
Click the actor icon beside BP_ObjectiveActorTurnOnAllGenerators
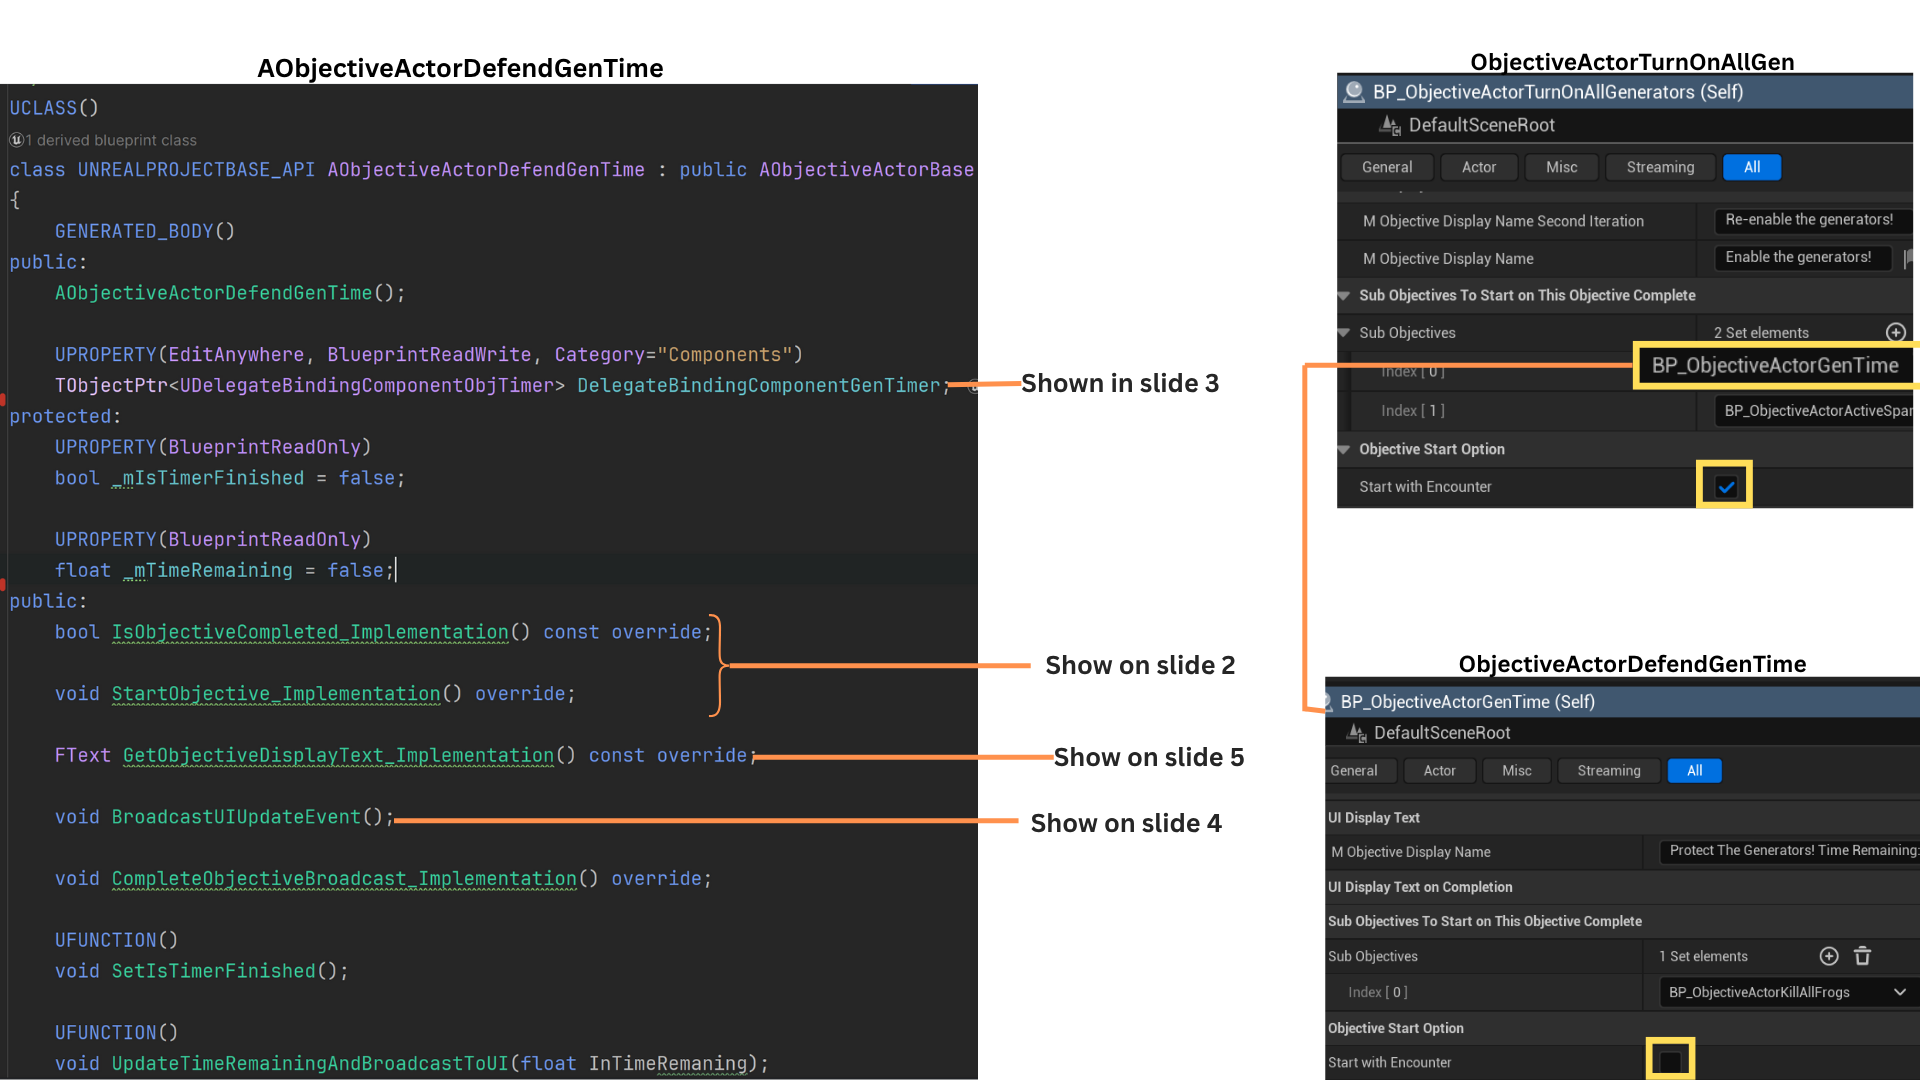click(1354, 92)
